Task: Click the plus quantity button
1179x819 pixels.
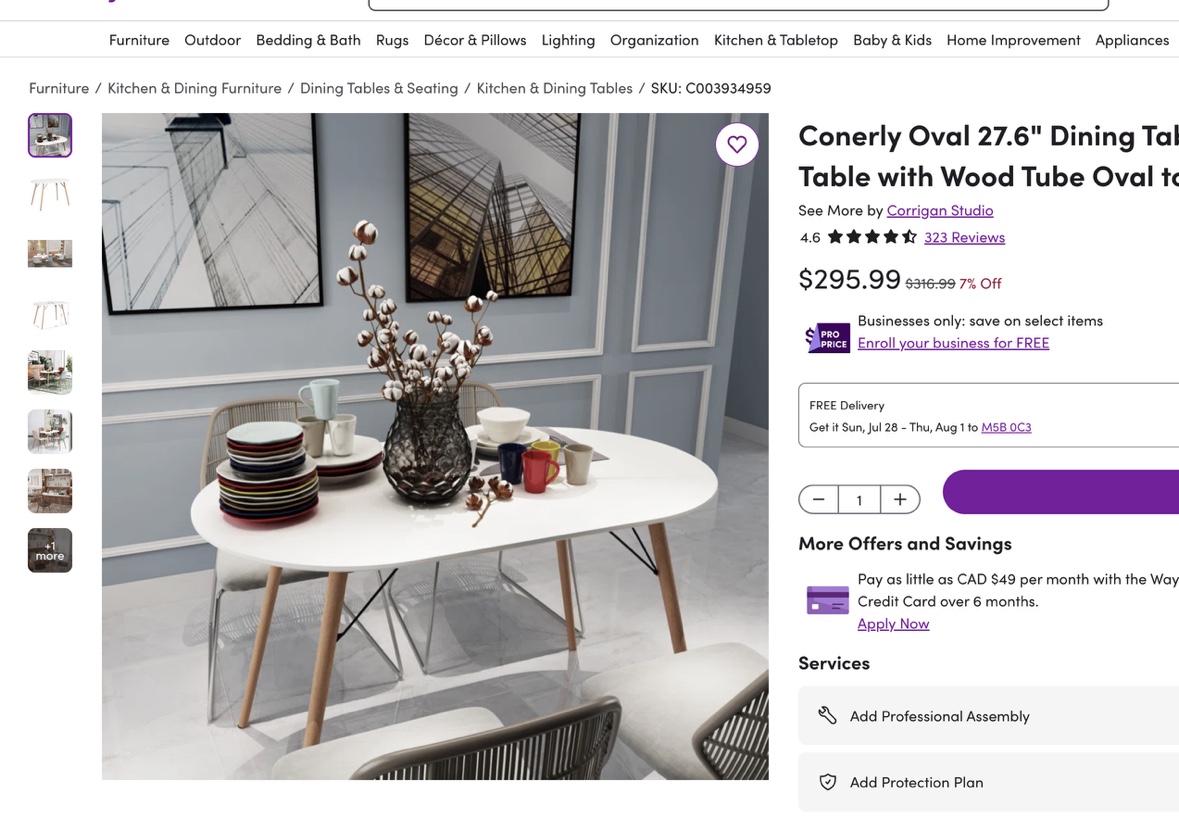Action: tap(899, 499)
